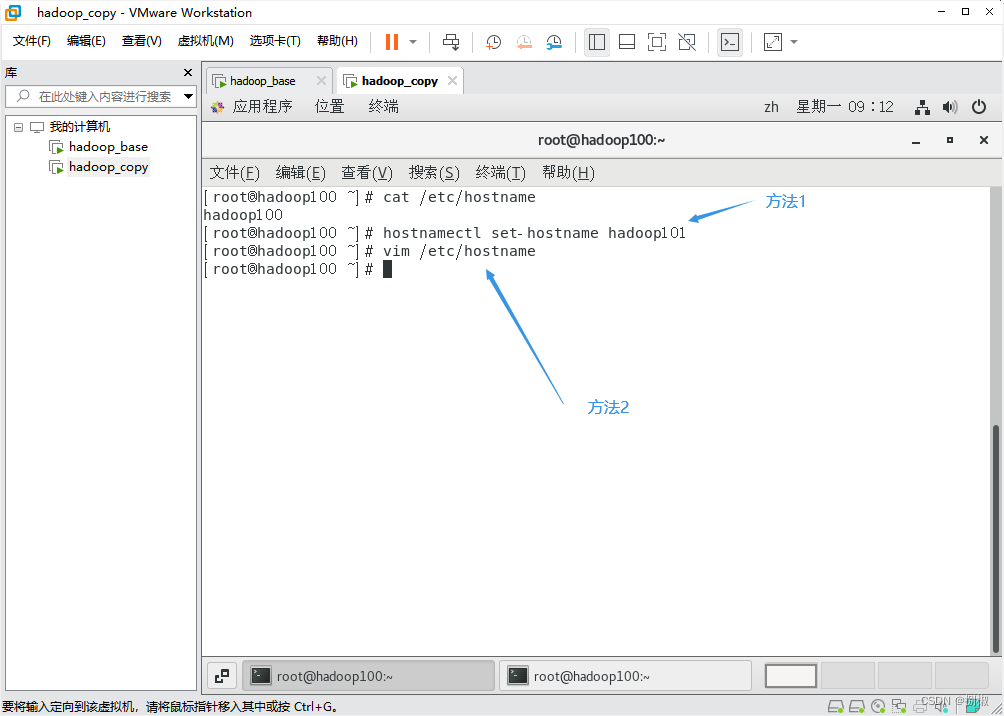Collapse the 我的计算机 tree node
Screen dimensions: 1004x716
point(17,126)
